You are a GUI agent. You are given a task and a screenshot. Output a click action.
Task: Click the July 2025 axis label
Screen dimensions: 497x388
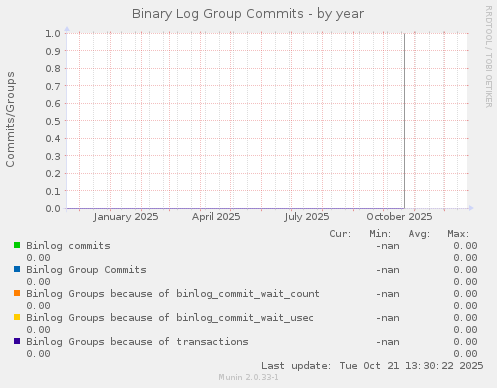pyautogui.click(x=307, y=217)
